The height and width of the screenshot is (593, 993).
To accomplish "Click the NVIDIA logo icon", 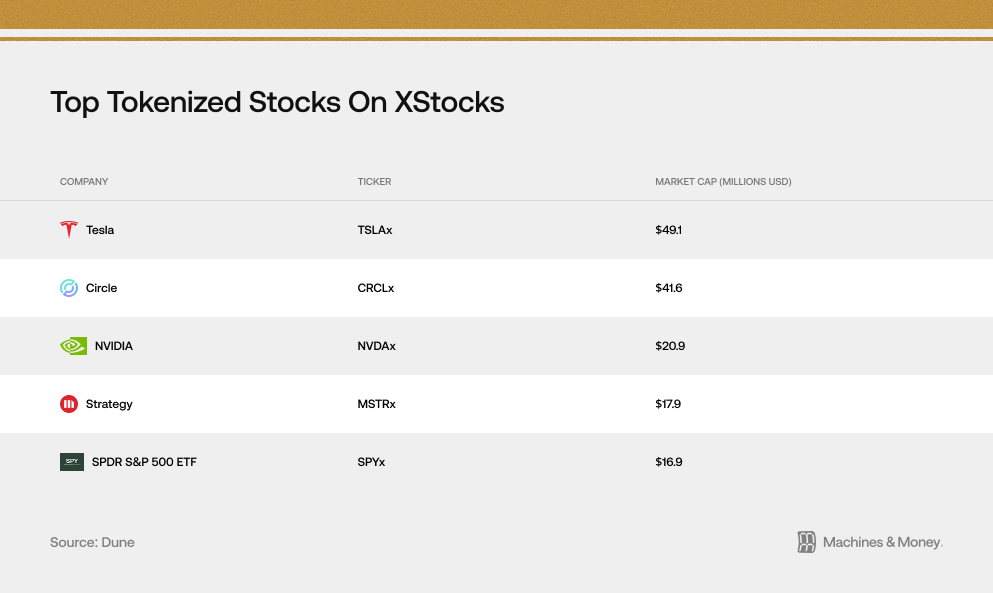I will coord(73,346).
